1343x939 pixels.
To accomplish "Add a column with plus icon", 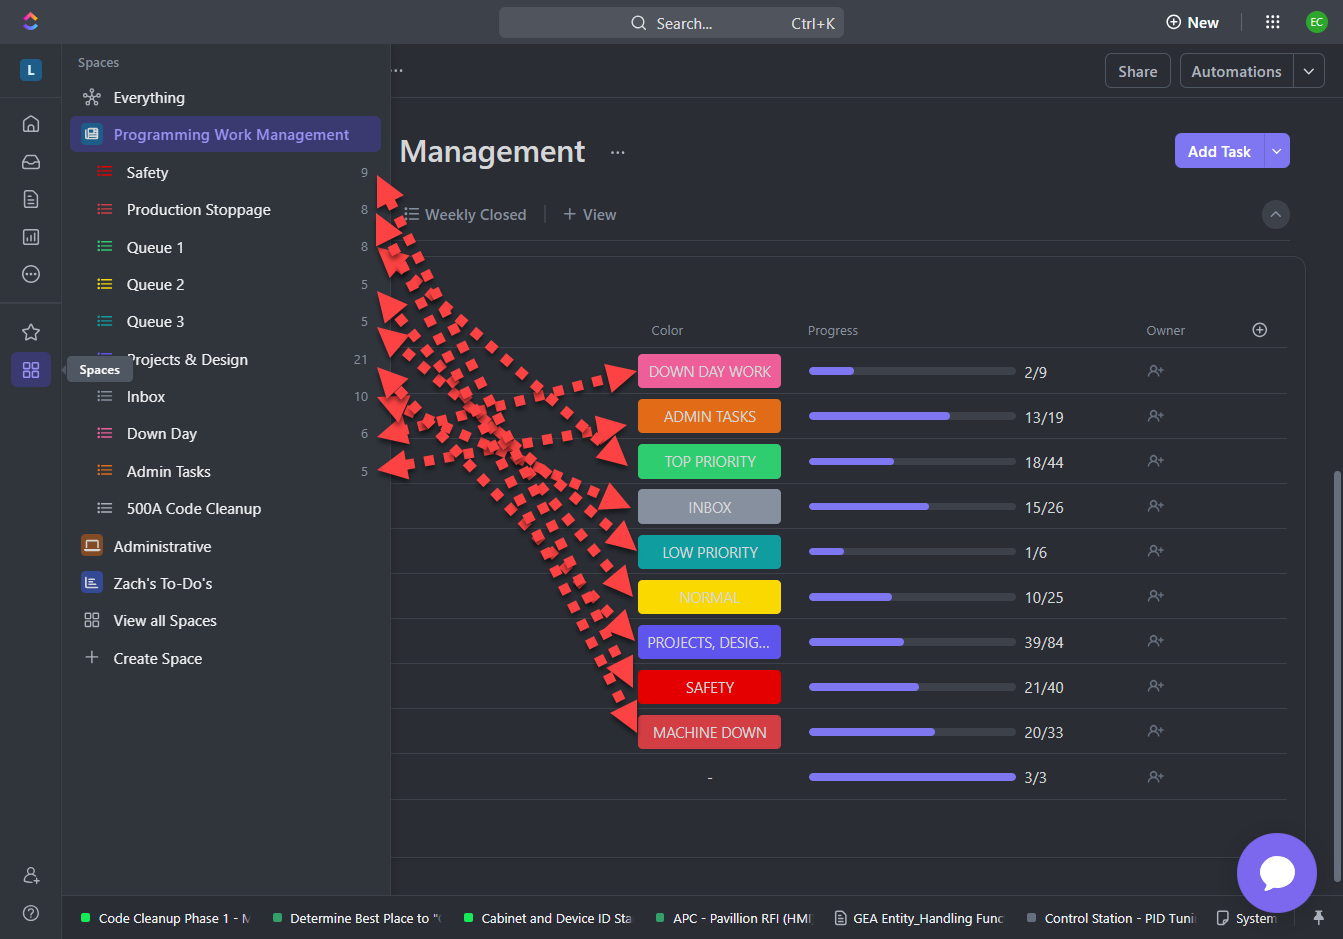I will coord(1260,330).
